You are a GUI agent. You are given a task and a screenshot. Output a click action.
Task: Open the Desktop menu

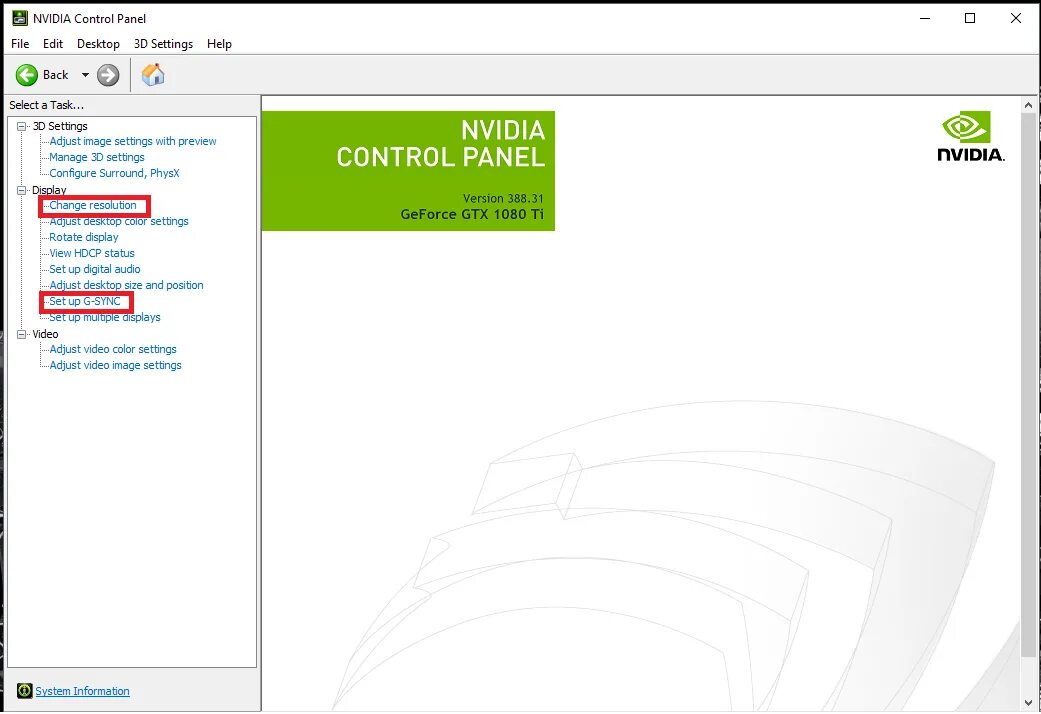[x=98, y=44]
